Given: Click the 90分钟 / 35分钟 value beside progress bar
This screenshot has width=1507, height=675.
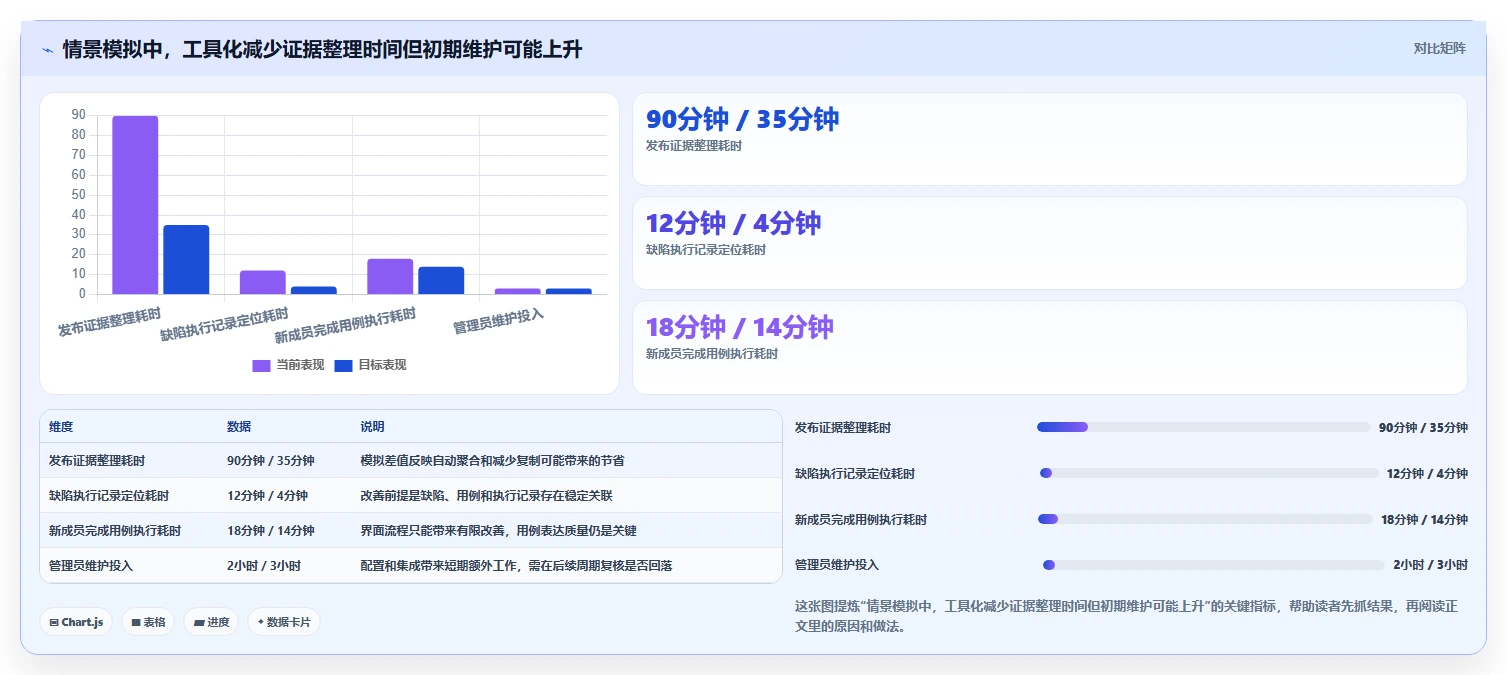Looking at the screenshot, I should (1423, 427).
